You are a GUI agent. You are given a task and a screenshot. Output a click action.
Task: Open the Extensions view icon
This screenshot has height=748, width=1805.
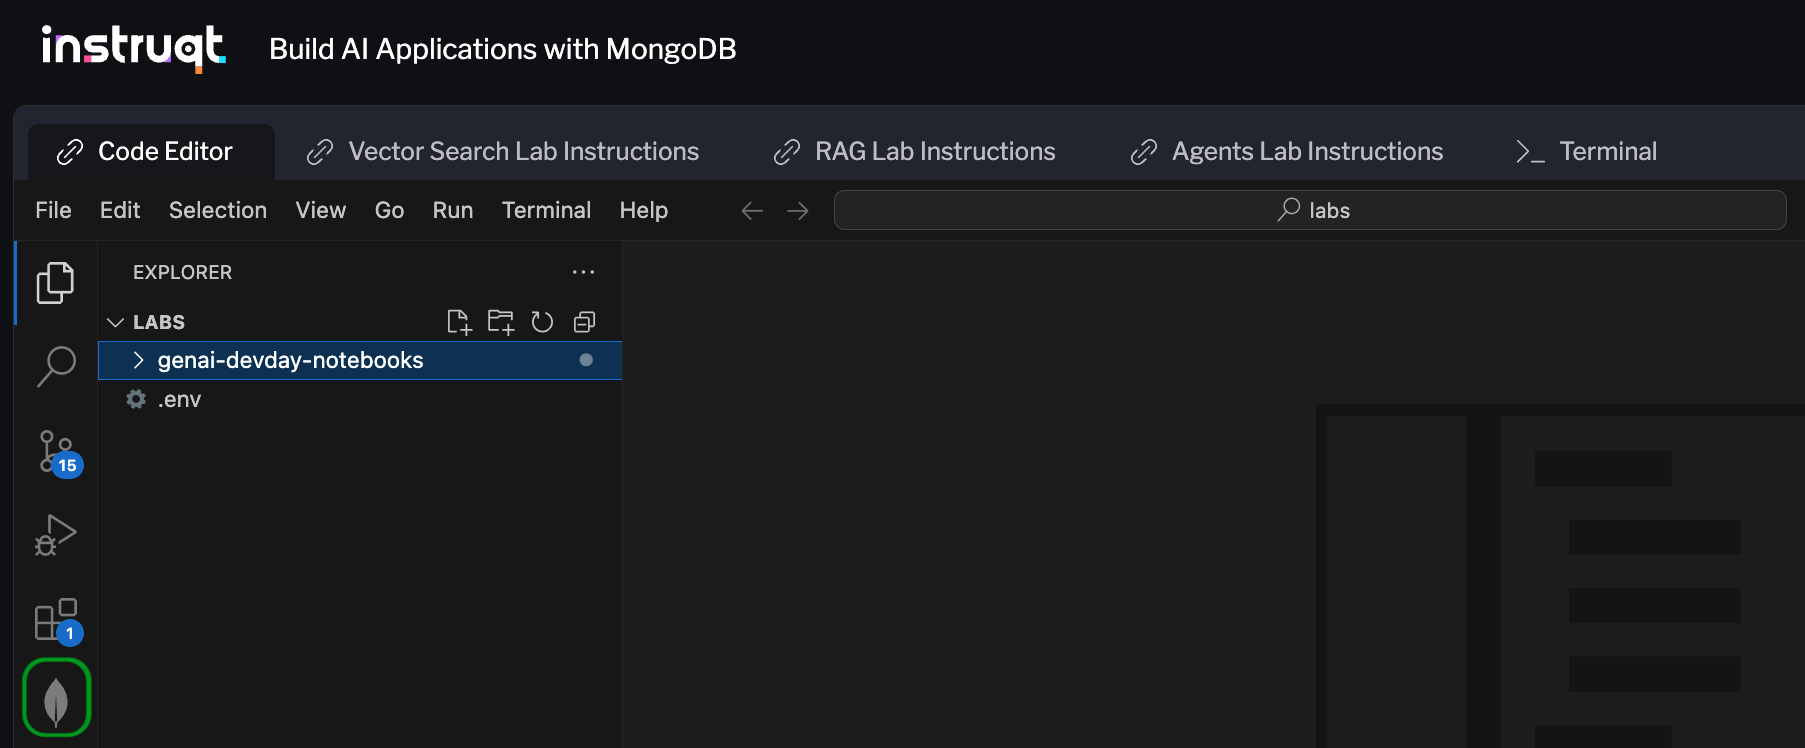[57, 620]
